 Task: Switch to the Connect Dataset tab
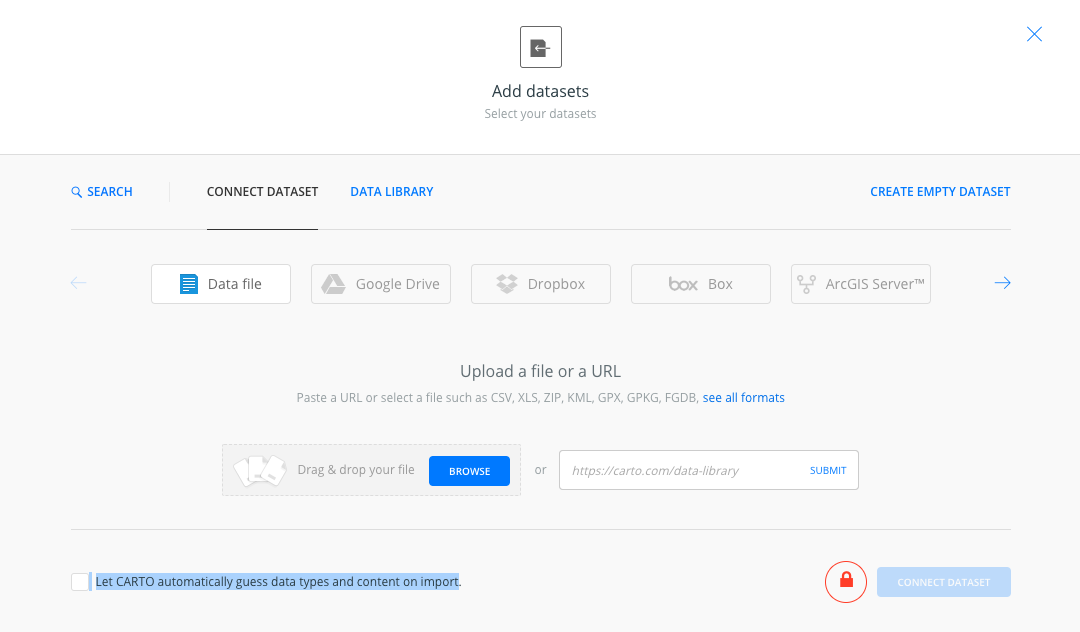262,191
